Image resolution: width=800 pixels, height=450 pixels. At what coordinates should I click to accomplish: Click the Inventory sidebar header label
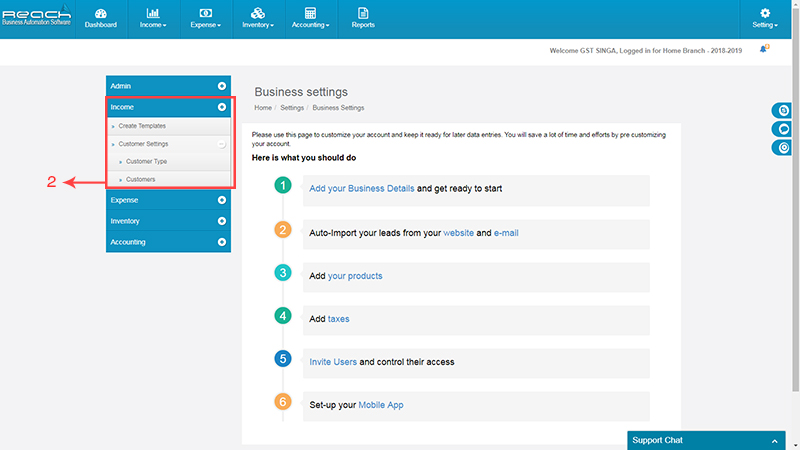[125, 221]
